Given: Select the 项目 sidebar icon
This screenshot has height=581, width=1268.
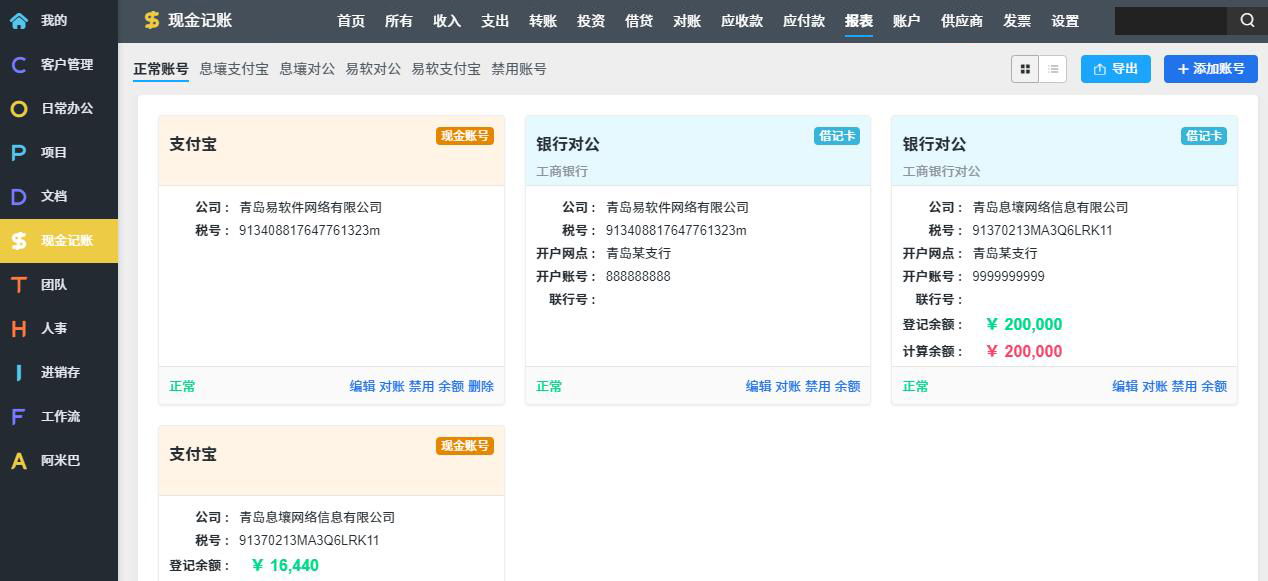Looking at the screenshot, I should click(19, 153).
